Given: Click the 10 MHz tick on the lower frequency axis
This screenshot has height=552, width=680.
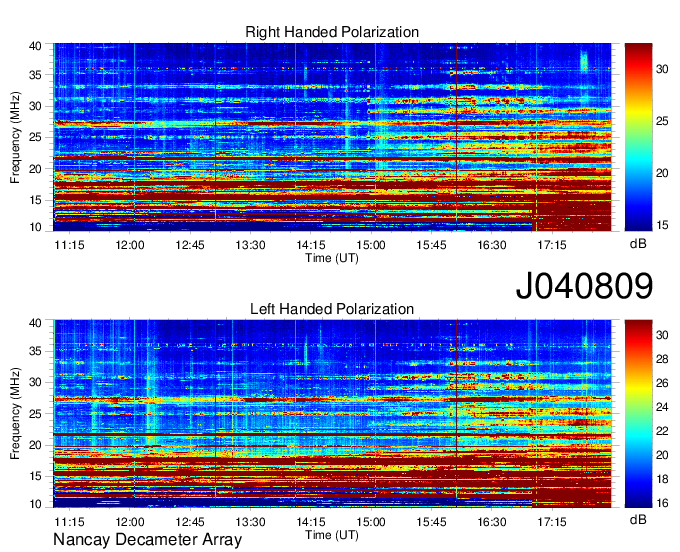Looking at the screenshot, I should [35, 504].
